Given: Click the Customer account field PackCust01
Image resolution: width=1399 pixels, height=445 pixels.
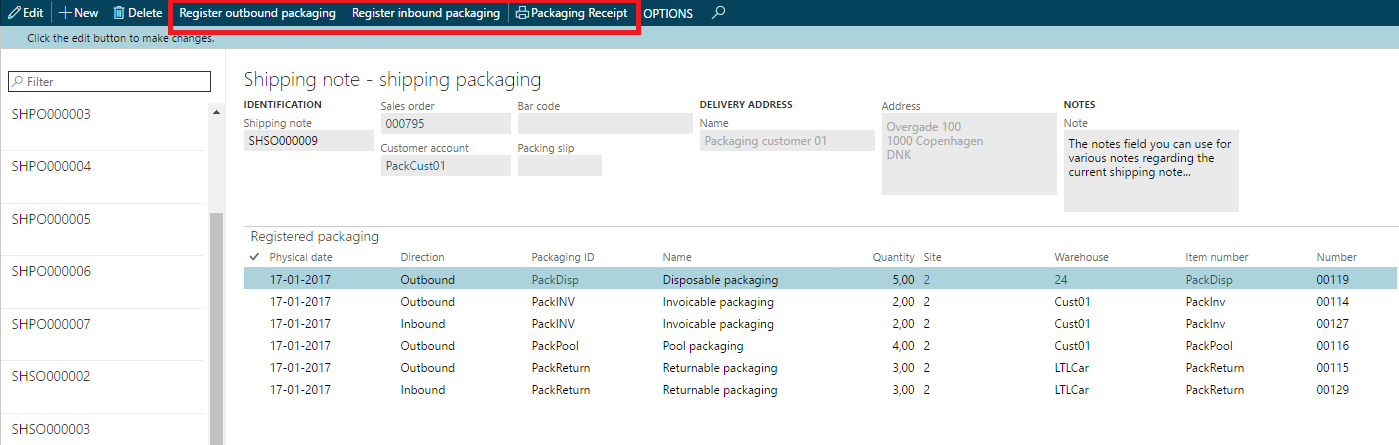Looking at the screenshot, I should tap(445, 166).
